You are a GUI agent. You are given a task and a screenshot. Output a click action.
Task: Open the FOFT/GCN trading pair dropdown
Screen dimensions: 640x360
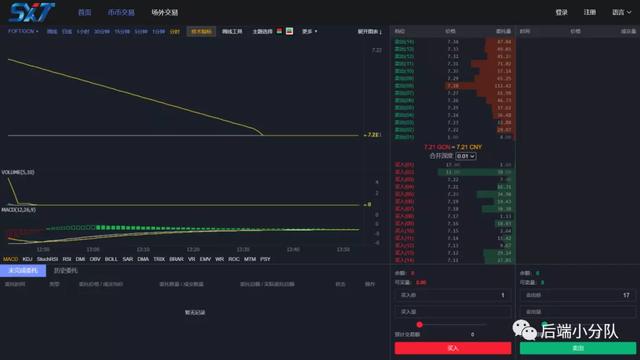point(23,31)
